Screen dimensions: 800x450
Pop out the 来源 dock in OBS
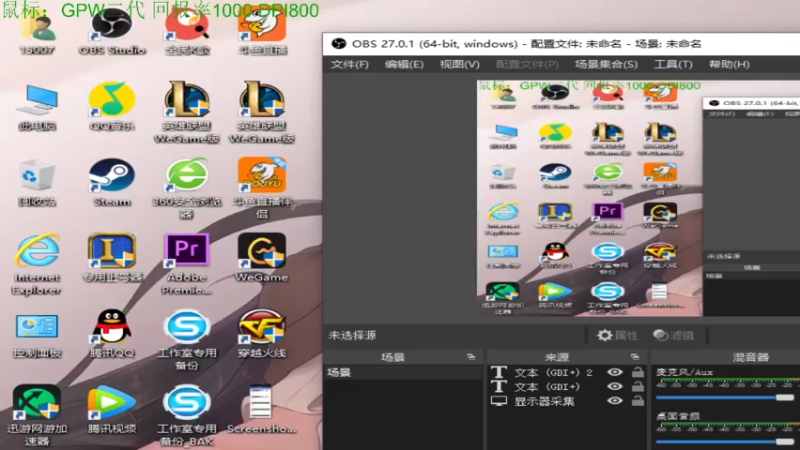(x=635, y=357)
